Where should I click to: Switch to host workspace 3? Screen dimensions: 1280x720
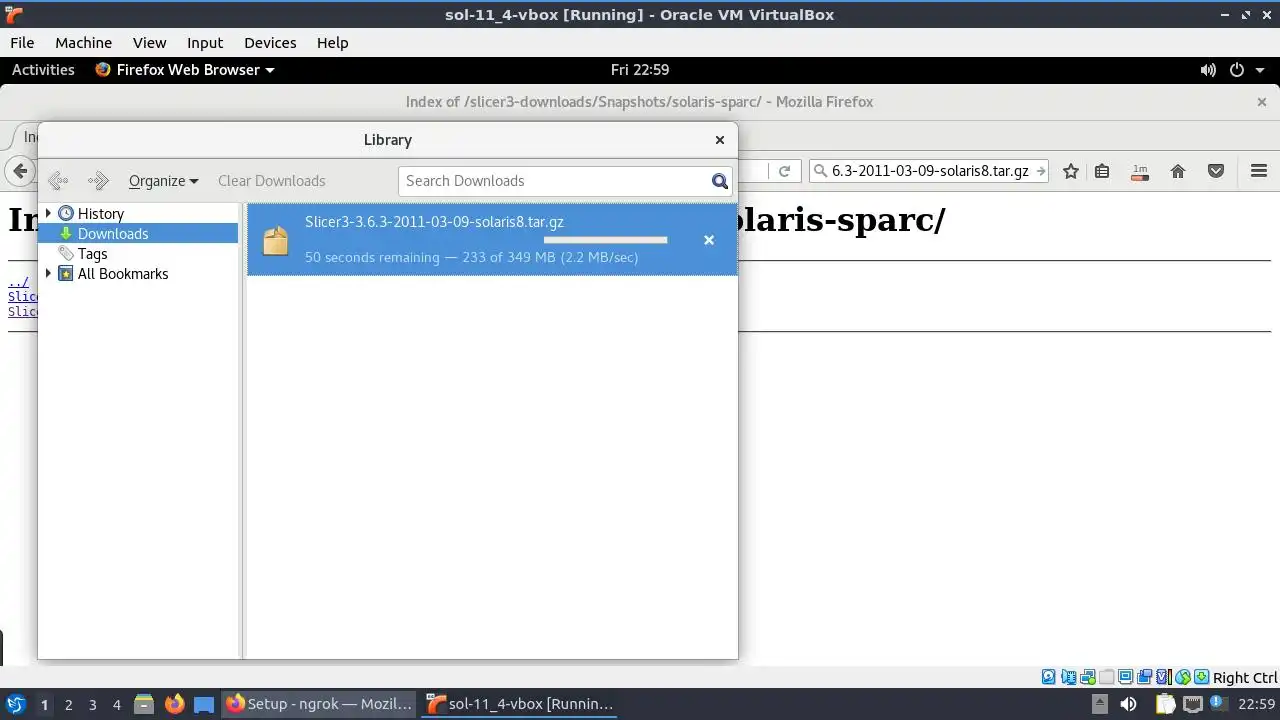point(92,704)
